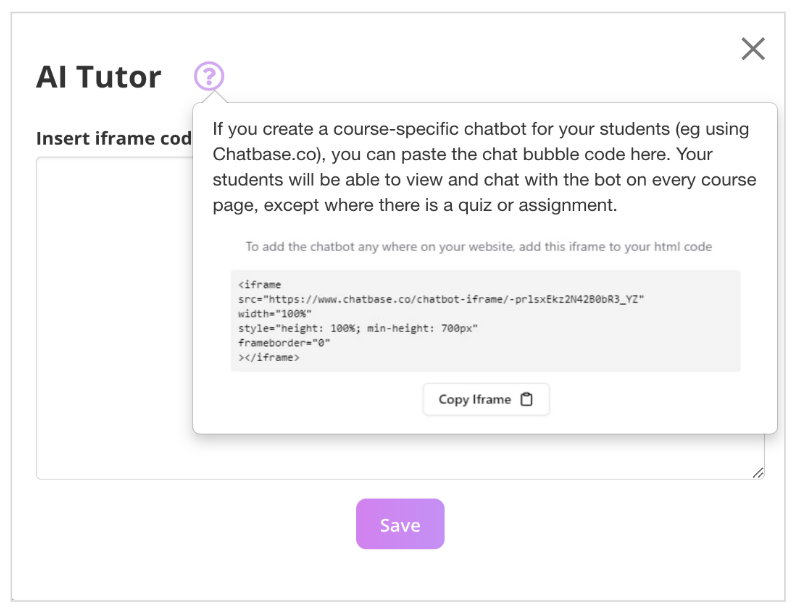Screen dimensions: 795x609
Task: Close the AI Tutor dialog with X
Action: click(752, 48)
